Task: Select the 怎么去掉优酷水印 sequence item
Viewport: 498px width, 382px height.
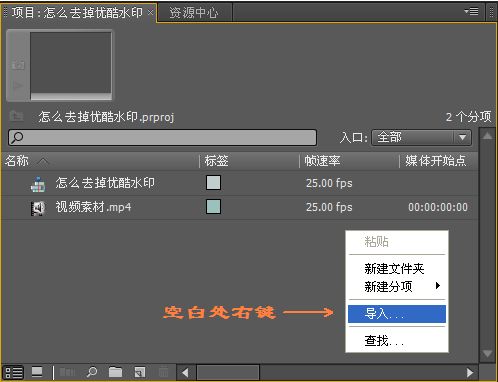Action: 105,183
